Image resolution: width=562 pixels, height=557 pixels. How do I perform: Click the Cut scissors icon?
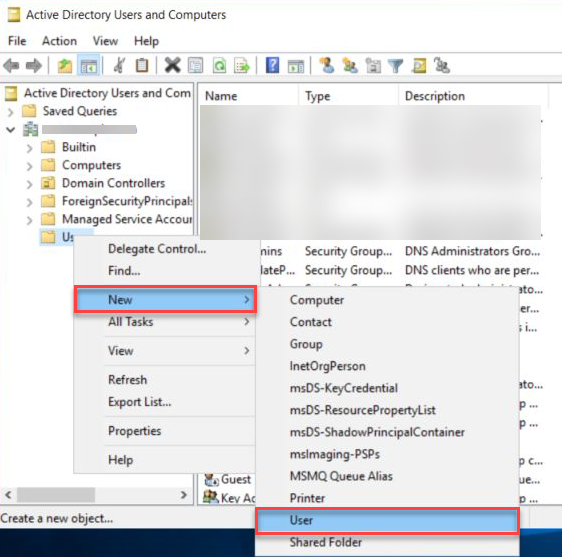coord(119,66)
